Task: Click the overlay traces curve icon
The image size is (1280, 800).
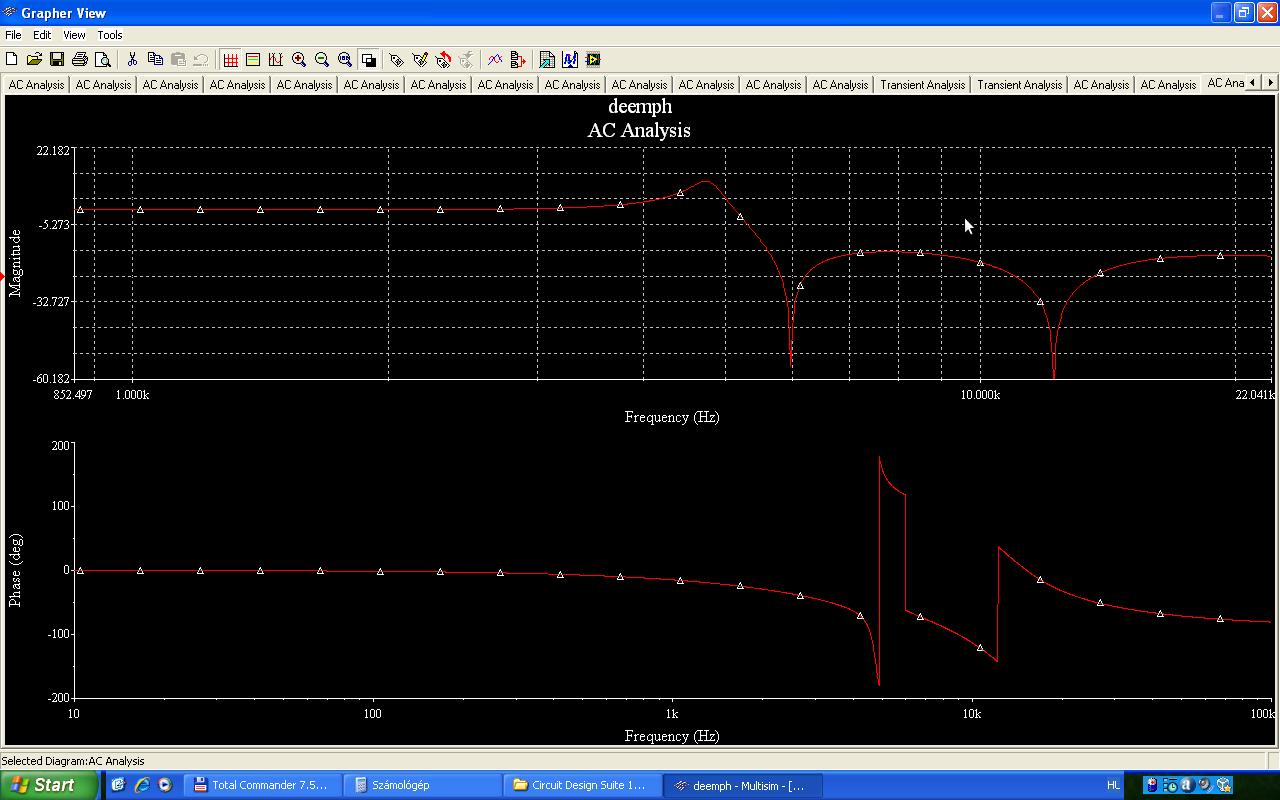Action: 495,59
